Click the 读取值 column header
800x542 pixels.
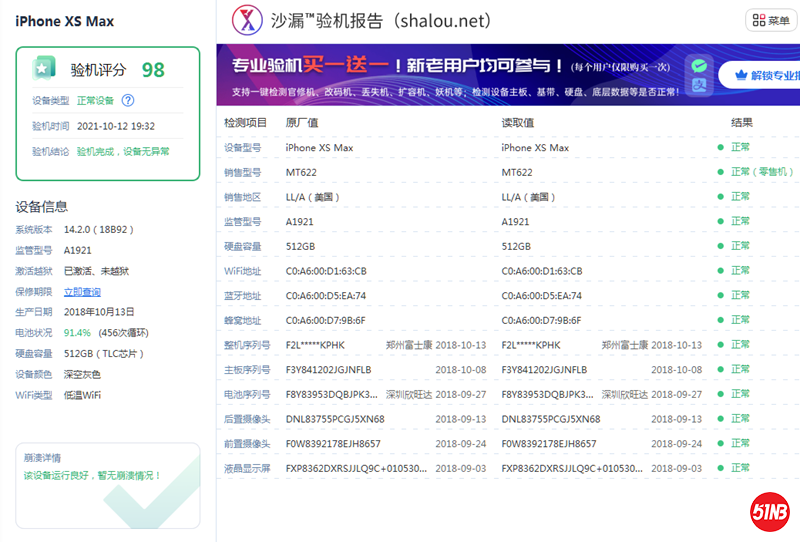pyautogui.click(x=517, y=122)
